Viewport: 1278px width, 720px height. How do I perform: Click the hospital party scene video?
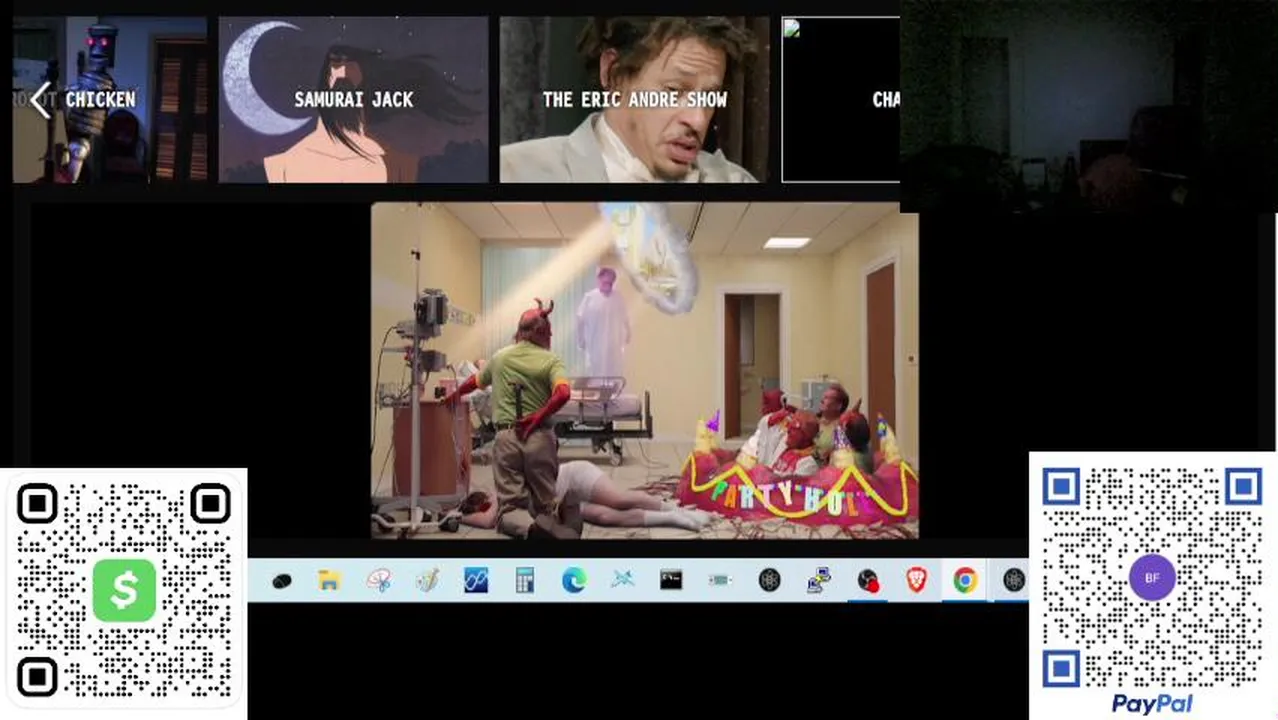tap(645, 371)
